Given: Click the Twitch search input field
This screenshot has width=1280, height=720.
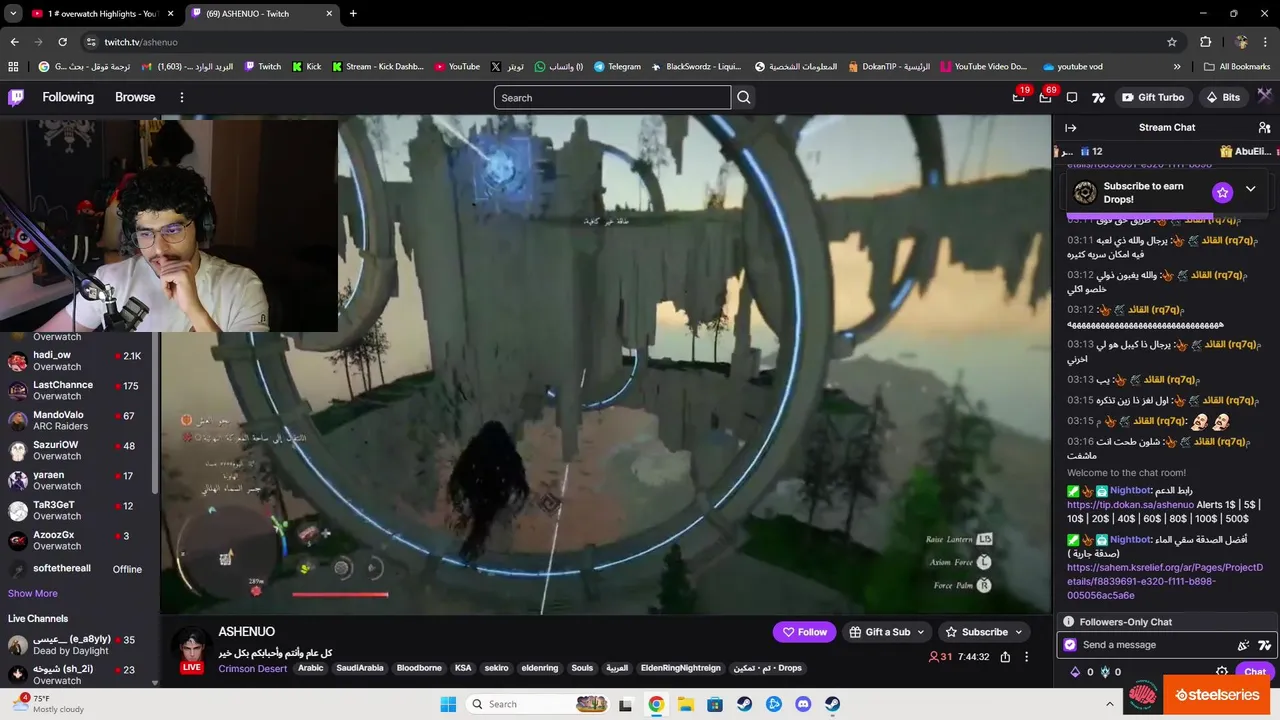Looking at the screenshot, I should pos(612,97).
